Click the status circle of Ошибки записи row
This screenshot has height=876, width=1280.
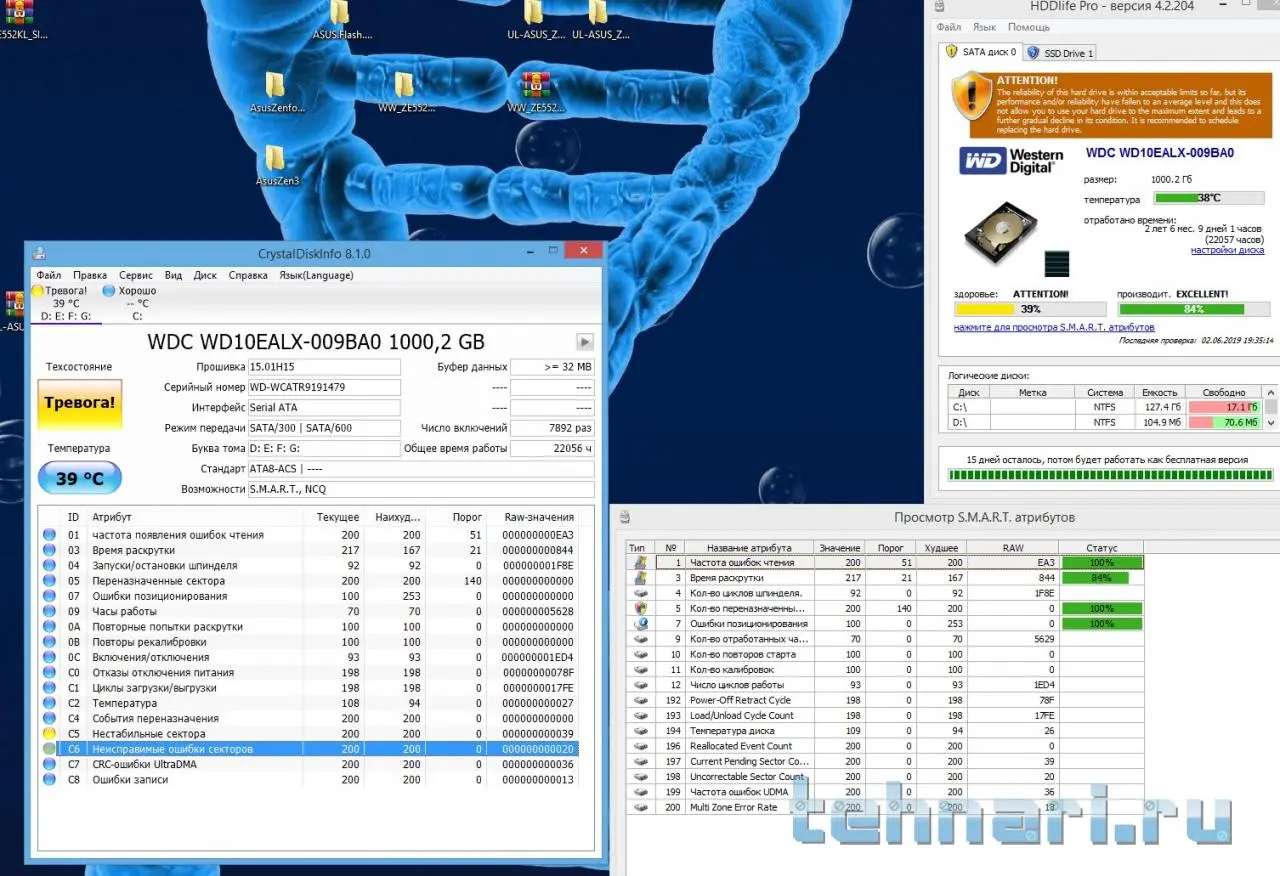49,780
